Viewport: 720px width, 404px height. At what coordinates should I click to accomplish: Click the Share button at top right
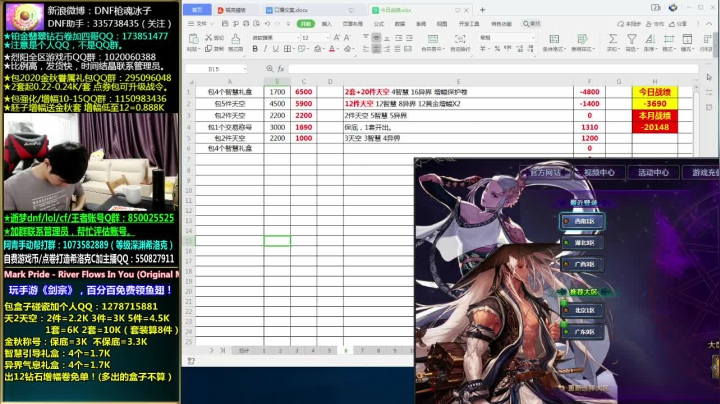point(678,23)
